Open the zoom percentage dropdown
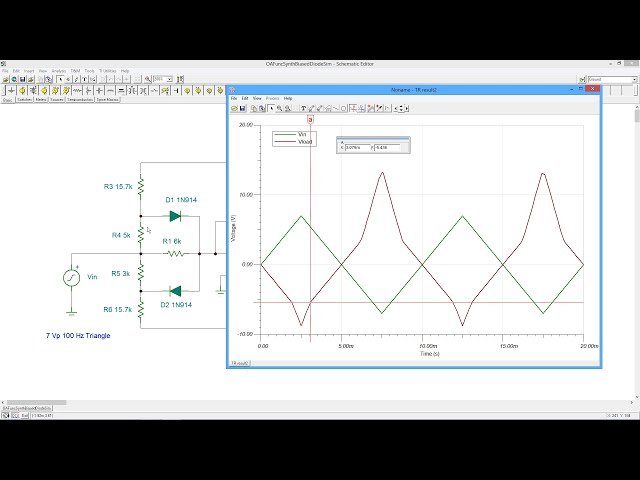The height and width of the screenshot is (480, 640). point(169,79)
